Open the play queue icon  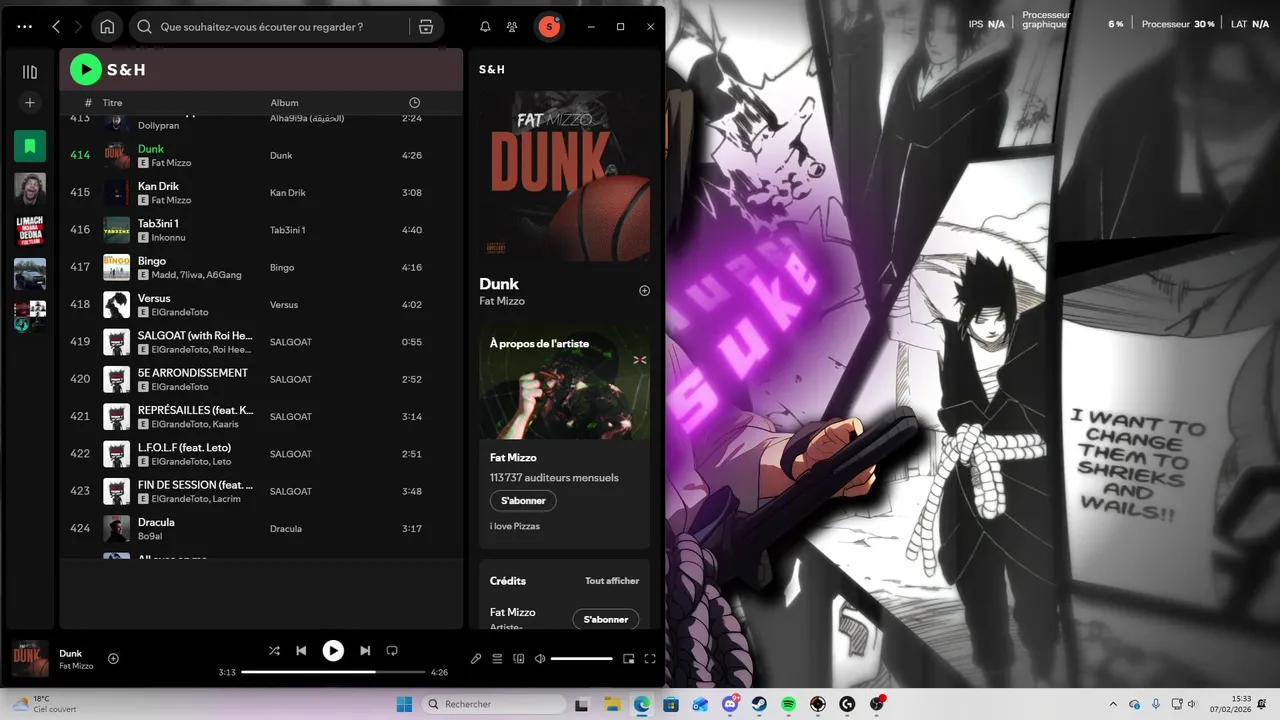click(x=497, y=659)
